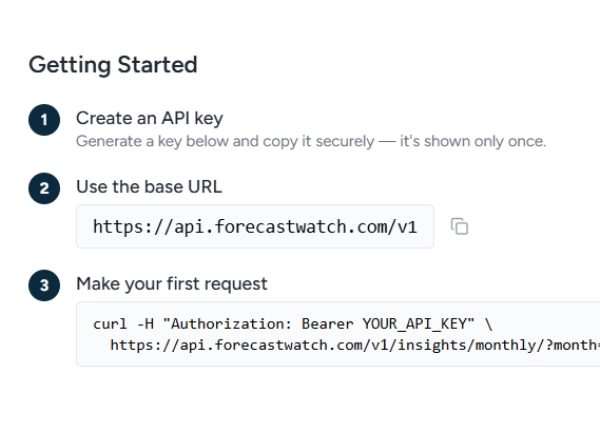Copy the base URL with the copy icon
This screenshot has width=600, height=423.
click(459, 227)
